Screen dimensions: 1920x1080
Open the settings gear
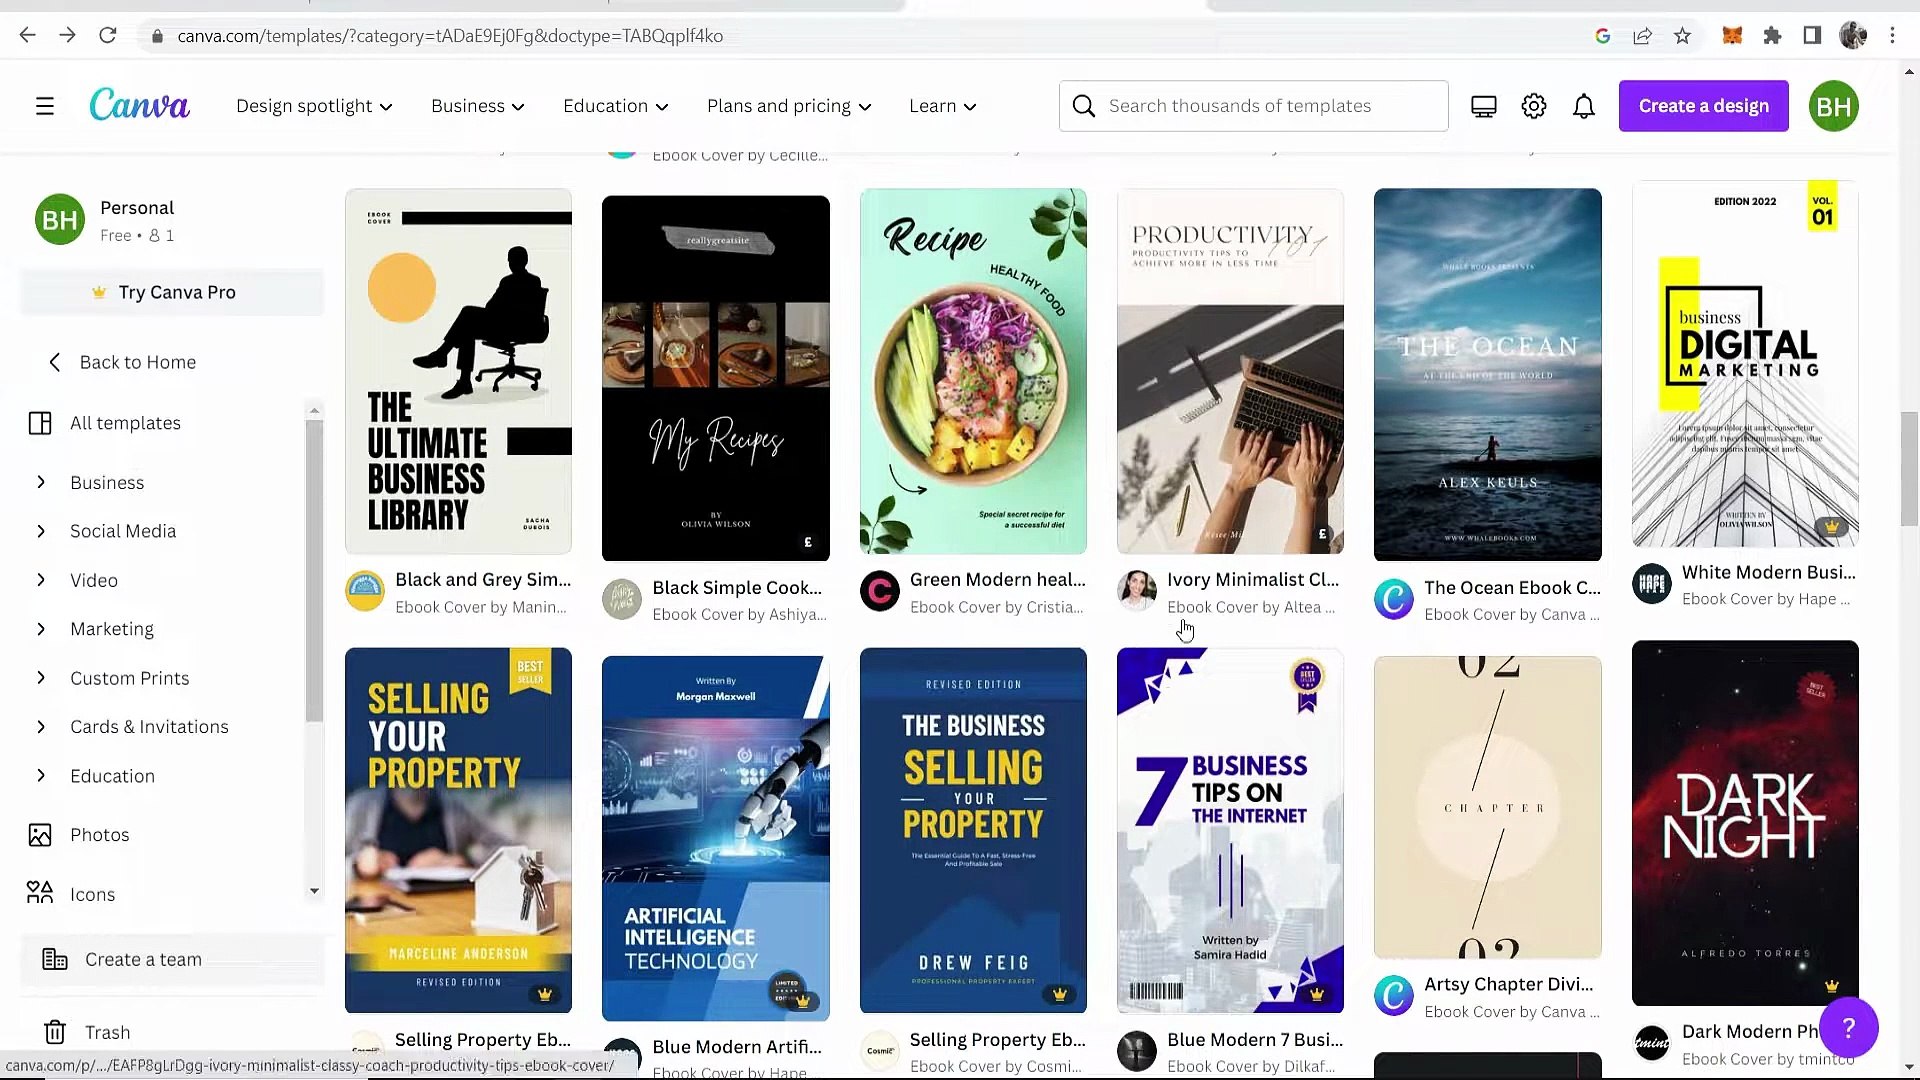pyautogui.click(x=1533, y=105)
